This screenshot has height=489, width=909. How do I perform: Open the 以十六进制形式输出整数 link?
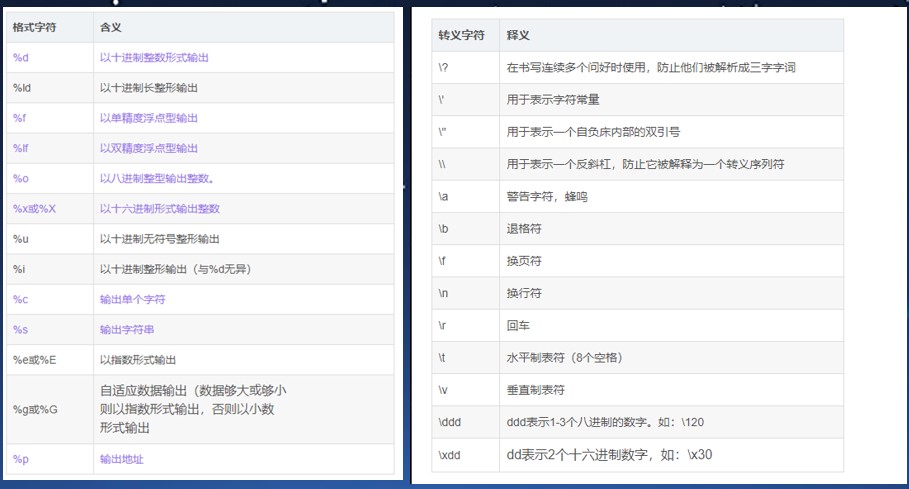click(159, 208)
